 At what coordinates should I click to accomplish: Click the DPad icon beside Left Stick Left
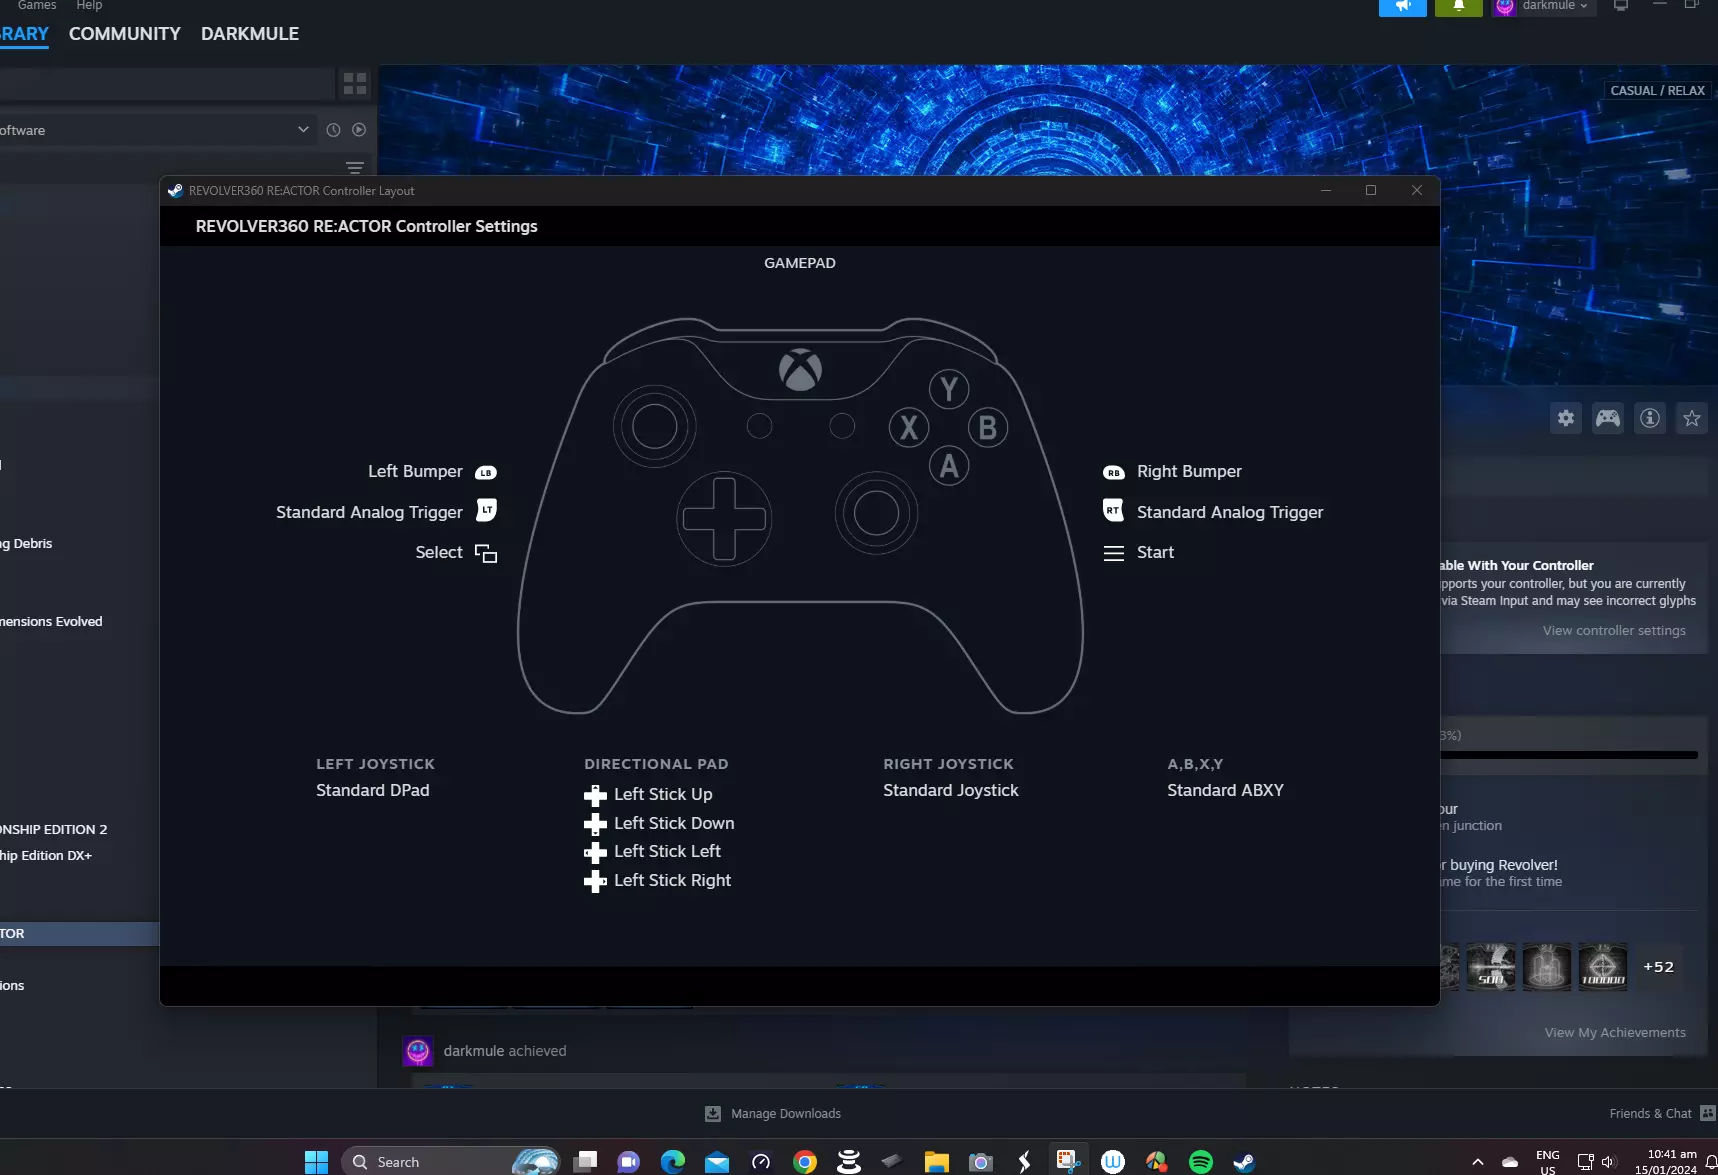595,852
